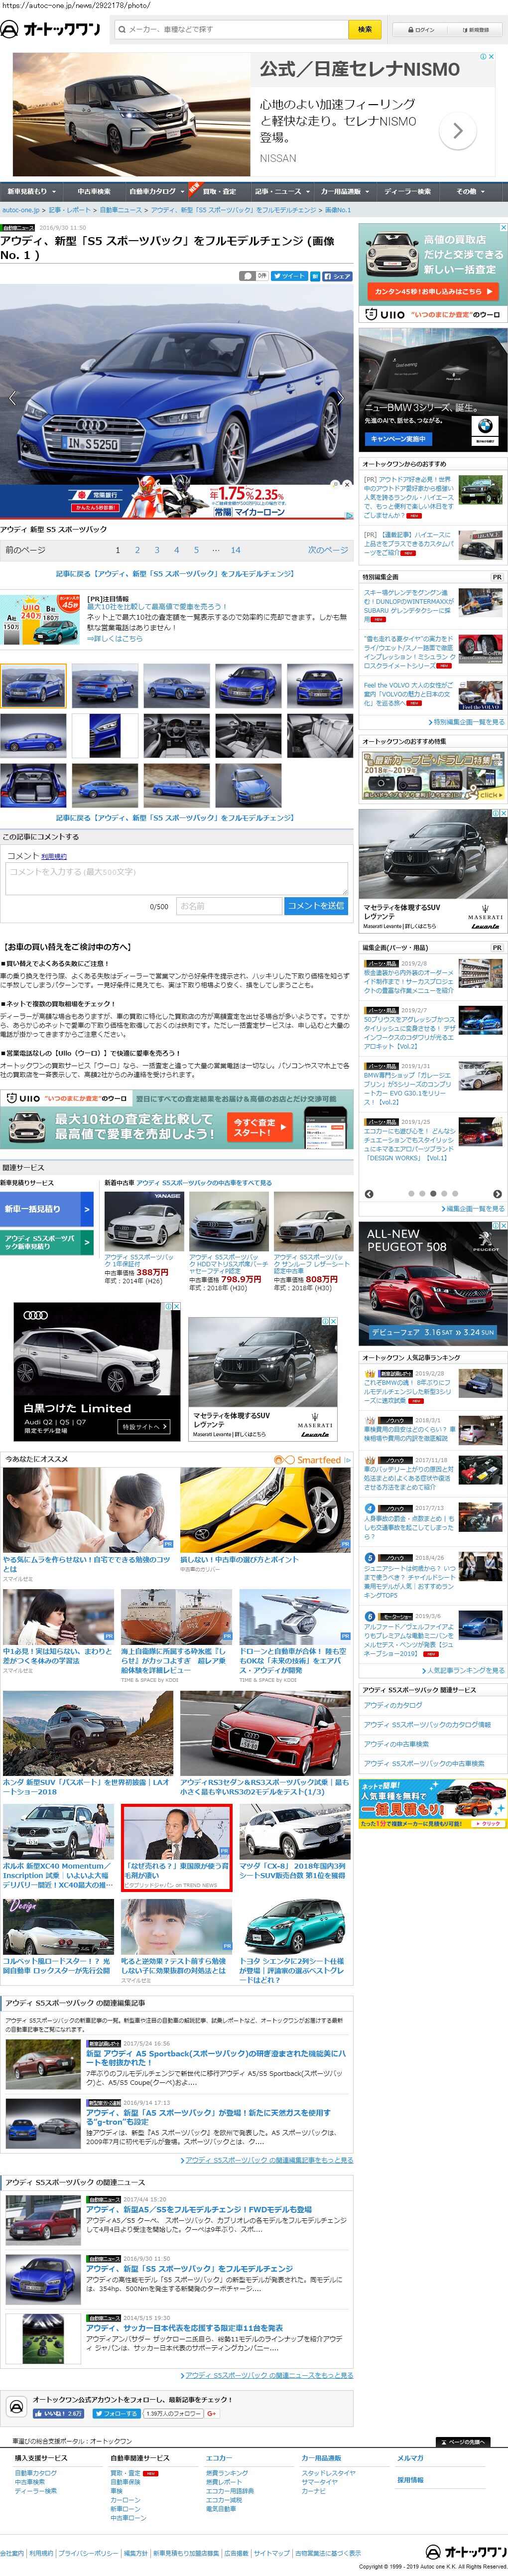Click アウディ S5スポーツバック新車見積り green button

pyautogui.click(x=46, y=1242)
